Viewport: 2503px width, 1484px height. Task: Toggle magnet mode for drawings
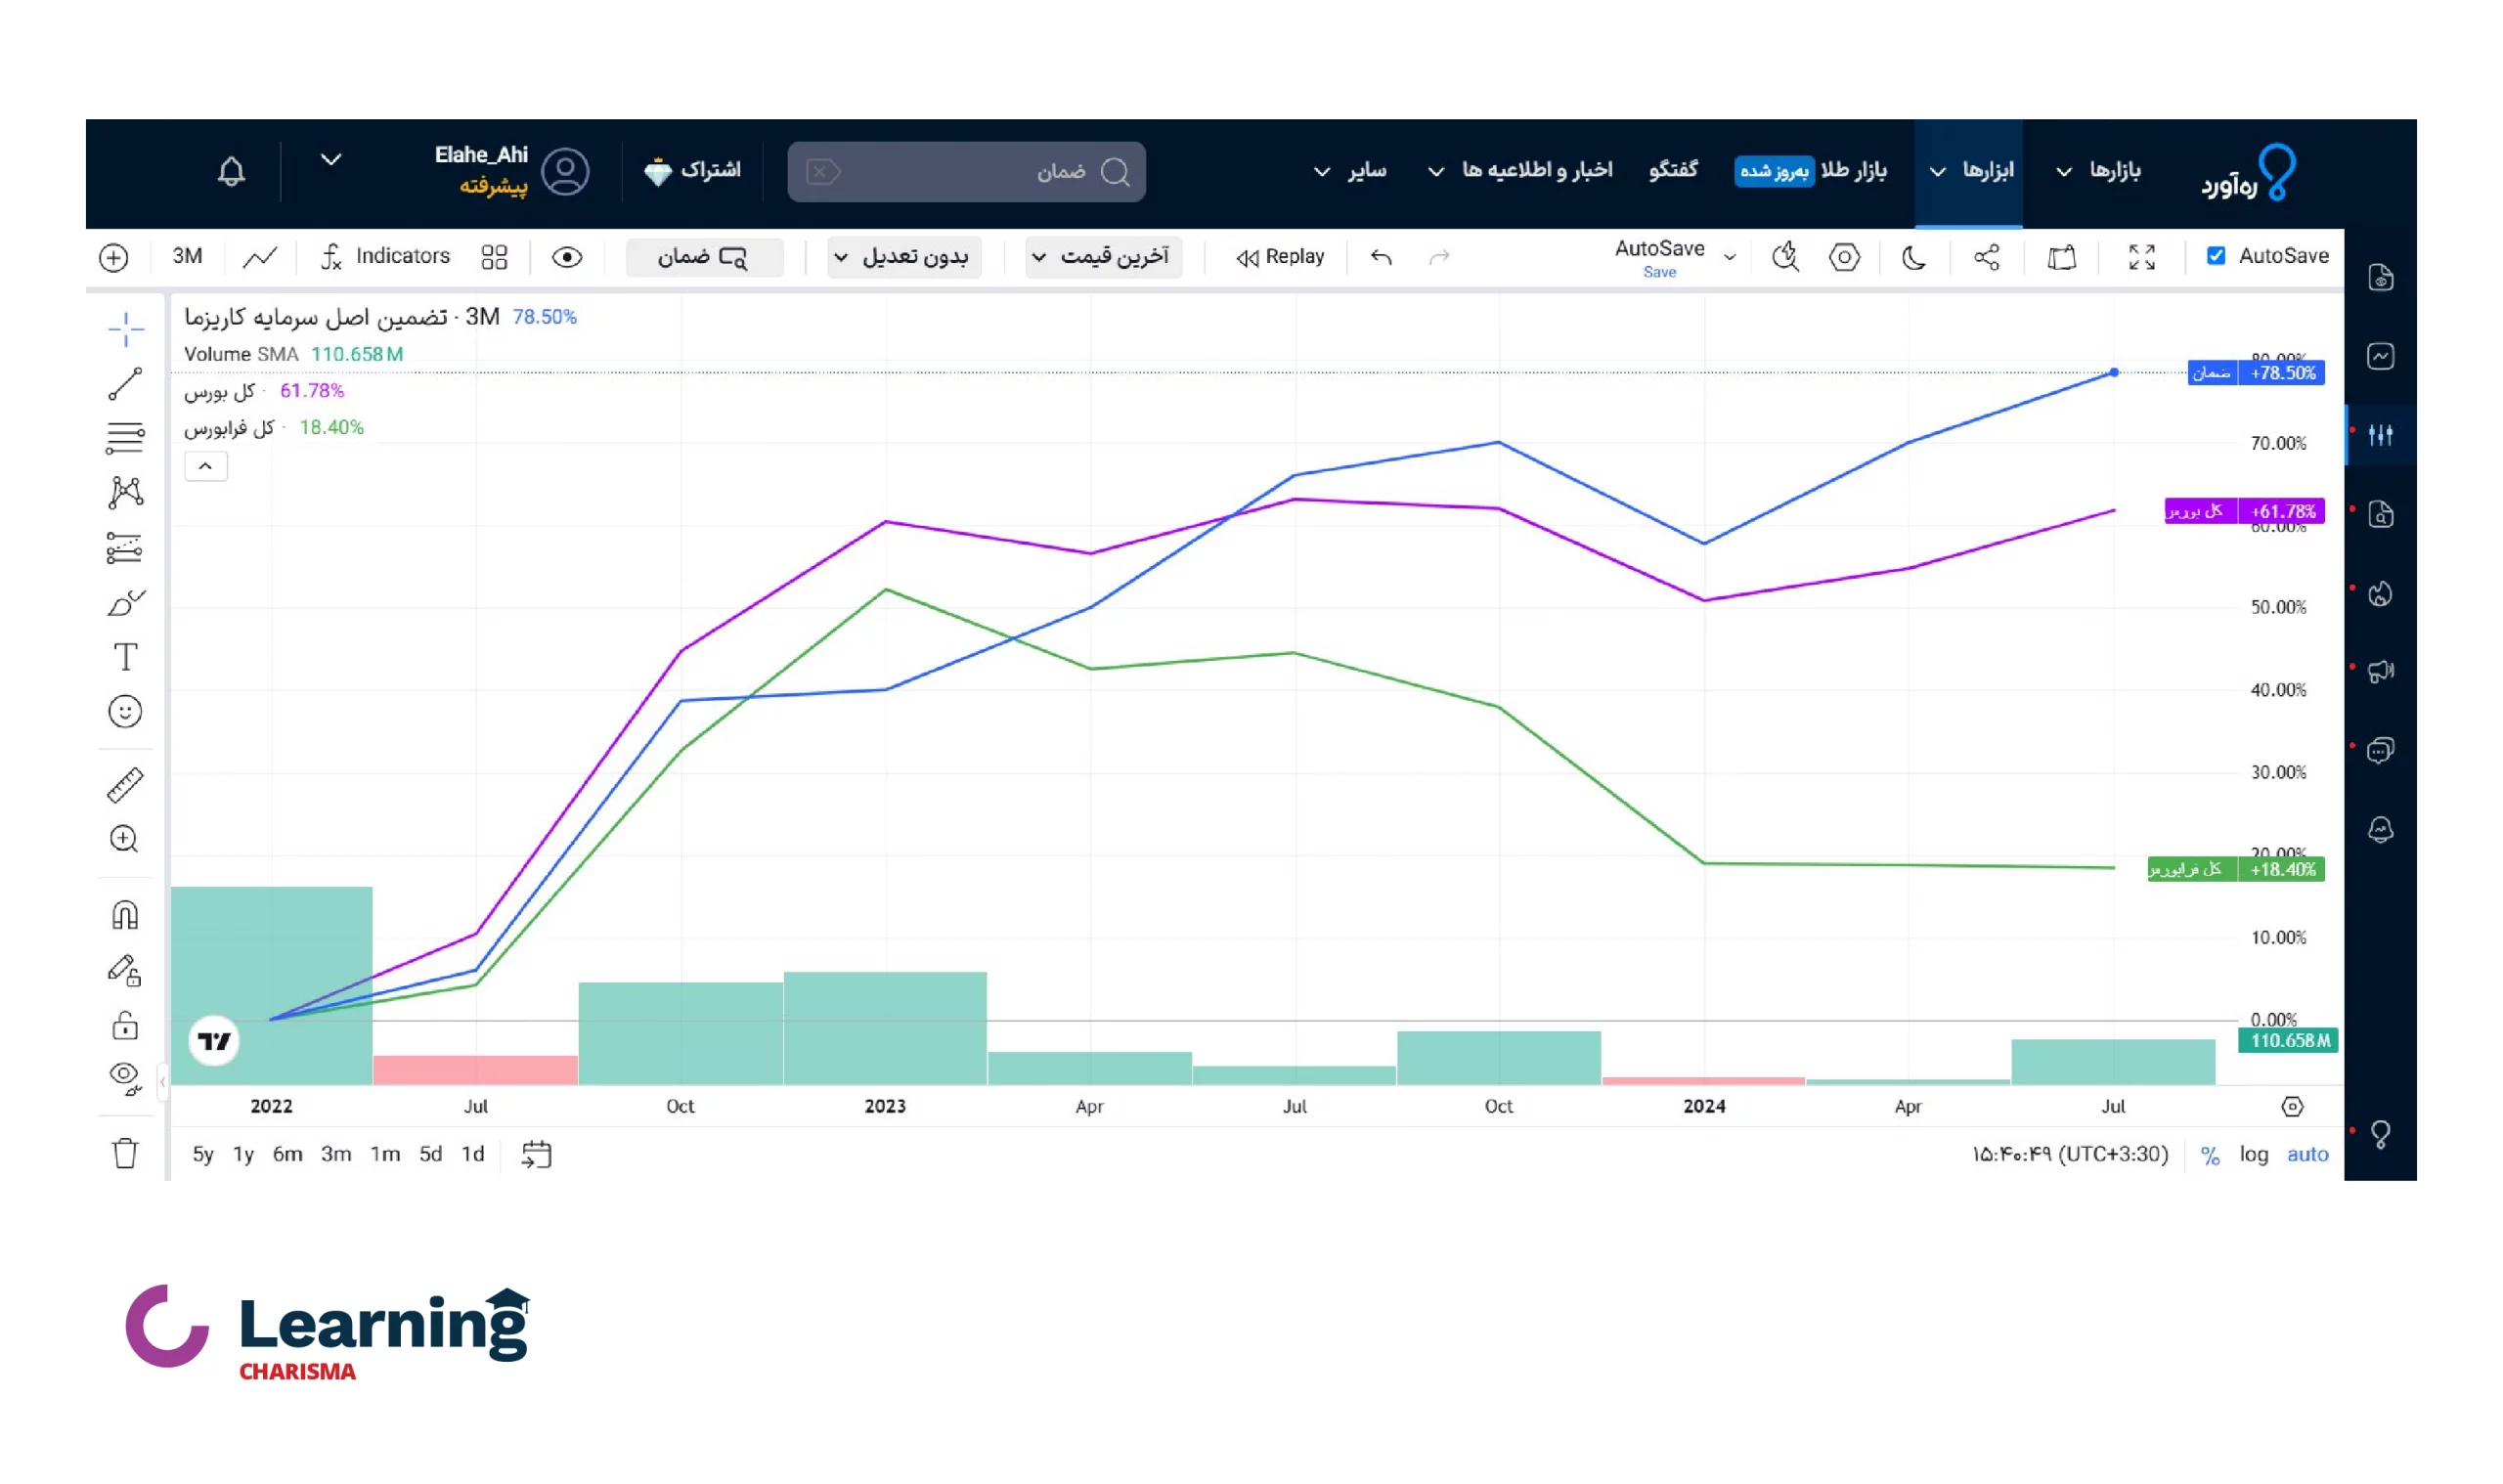pyautogui.click(x=126, y=915)
